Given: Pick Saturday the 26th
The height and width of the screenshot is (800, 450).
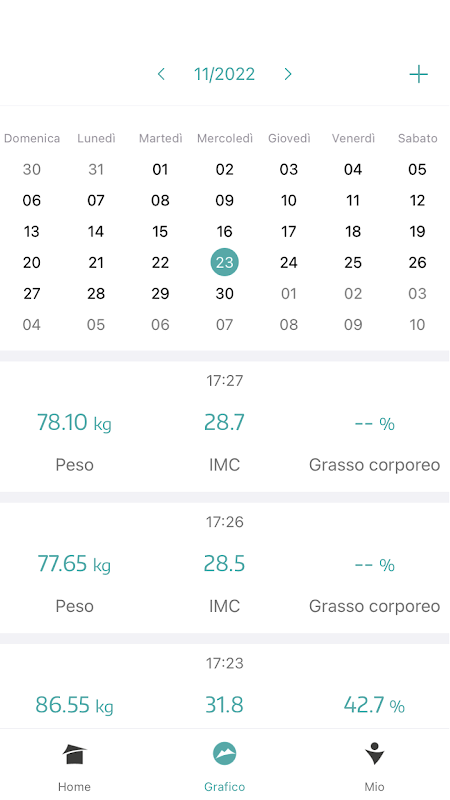Looking at the screenshot, I should click(417, 262).
